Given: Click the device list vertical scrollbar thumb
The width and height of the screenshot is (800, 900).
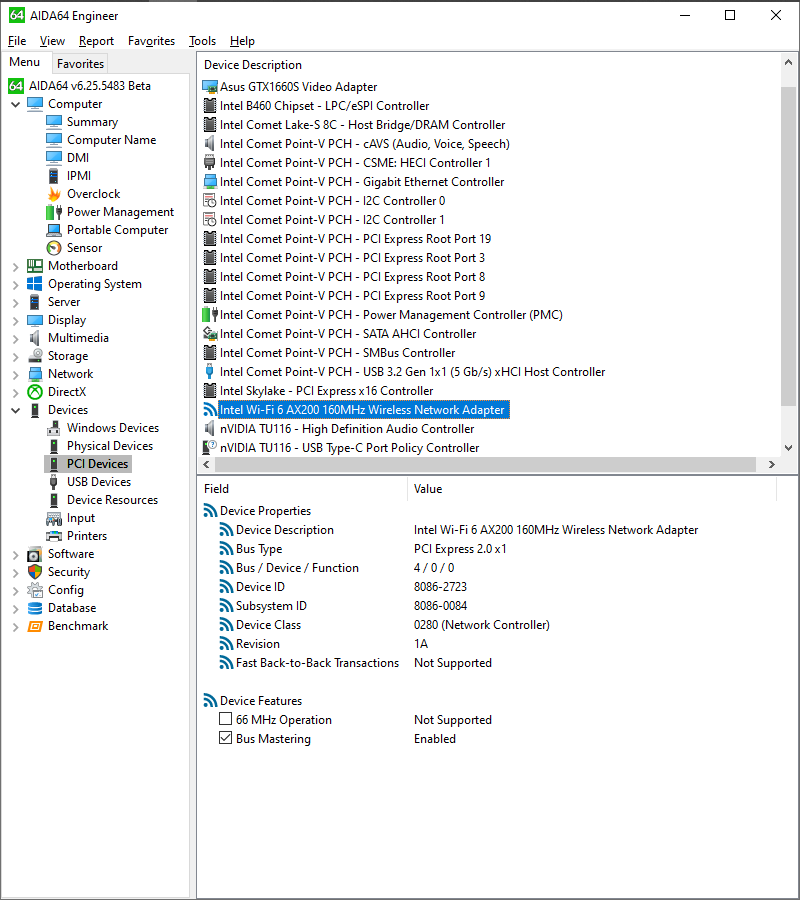Looking at the screenshot, I should point(788,246).
